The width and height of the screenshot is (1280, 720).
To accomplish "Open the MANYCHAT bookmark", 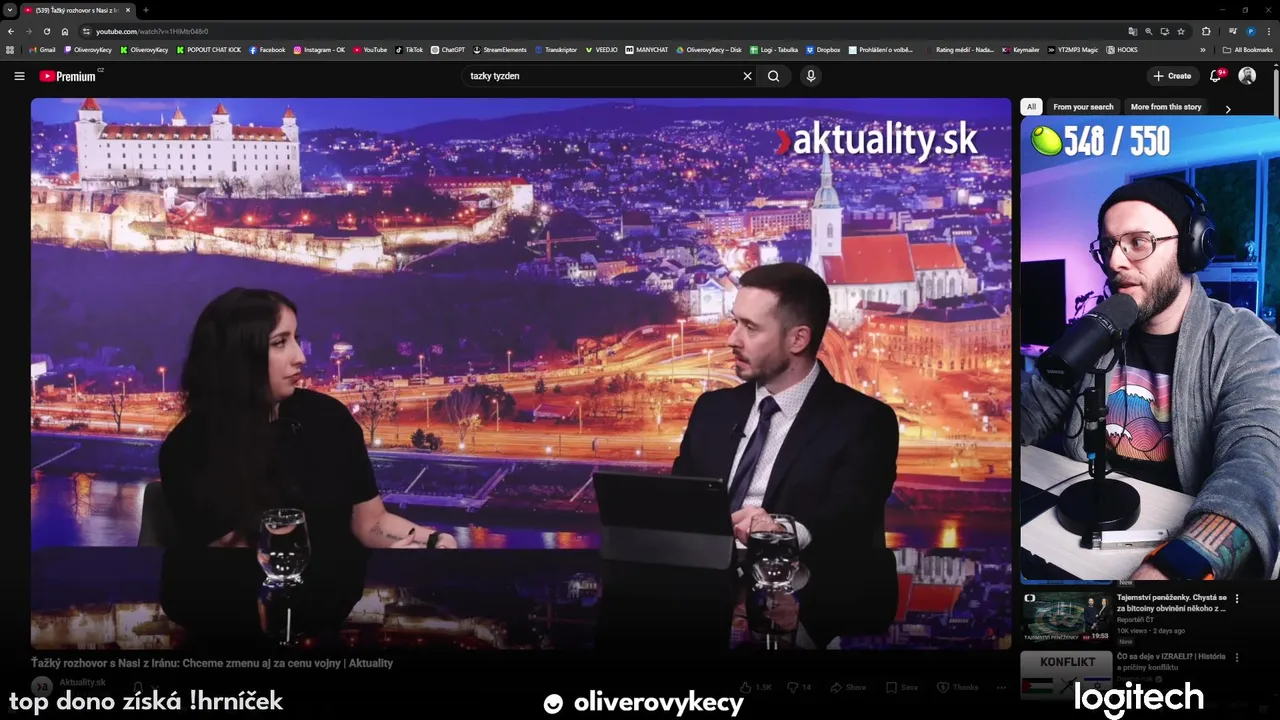I will [647, 49].
